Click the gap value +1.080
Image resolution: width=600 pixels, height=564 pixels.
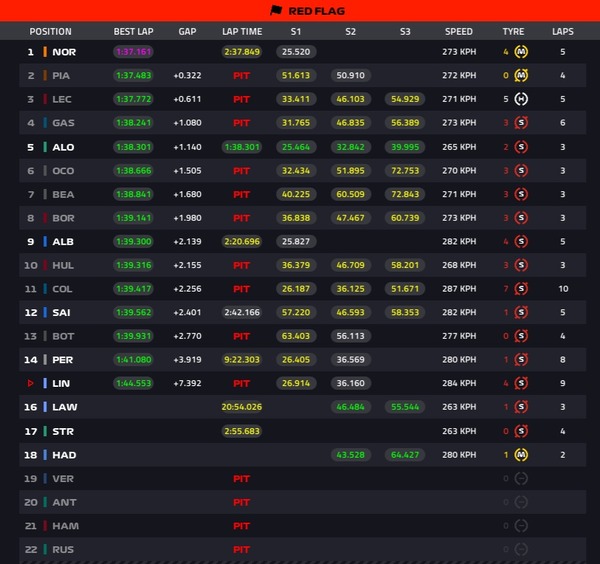tap(188, 123)
